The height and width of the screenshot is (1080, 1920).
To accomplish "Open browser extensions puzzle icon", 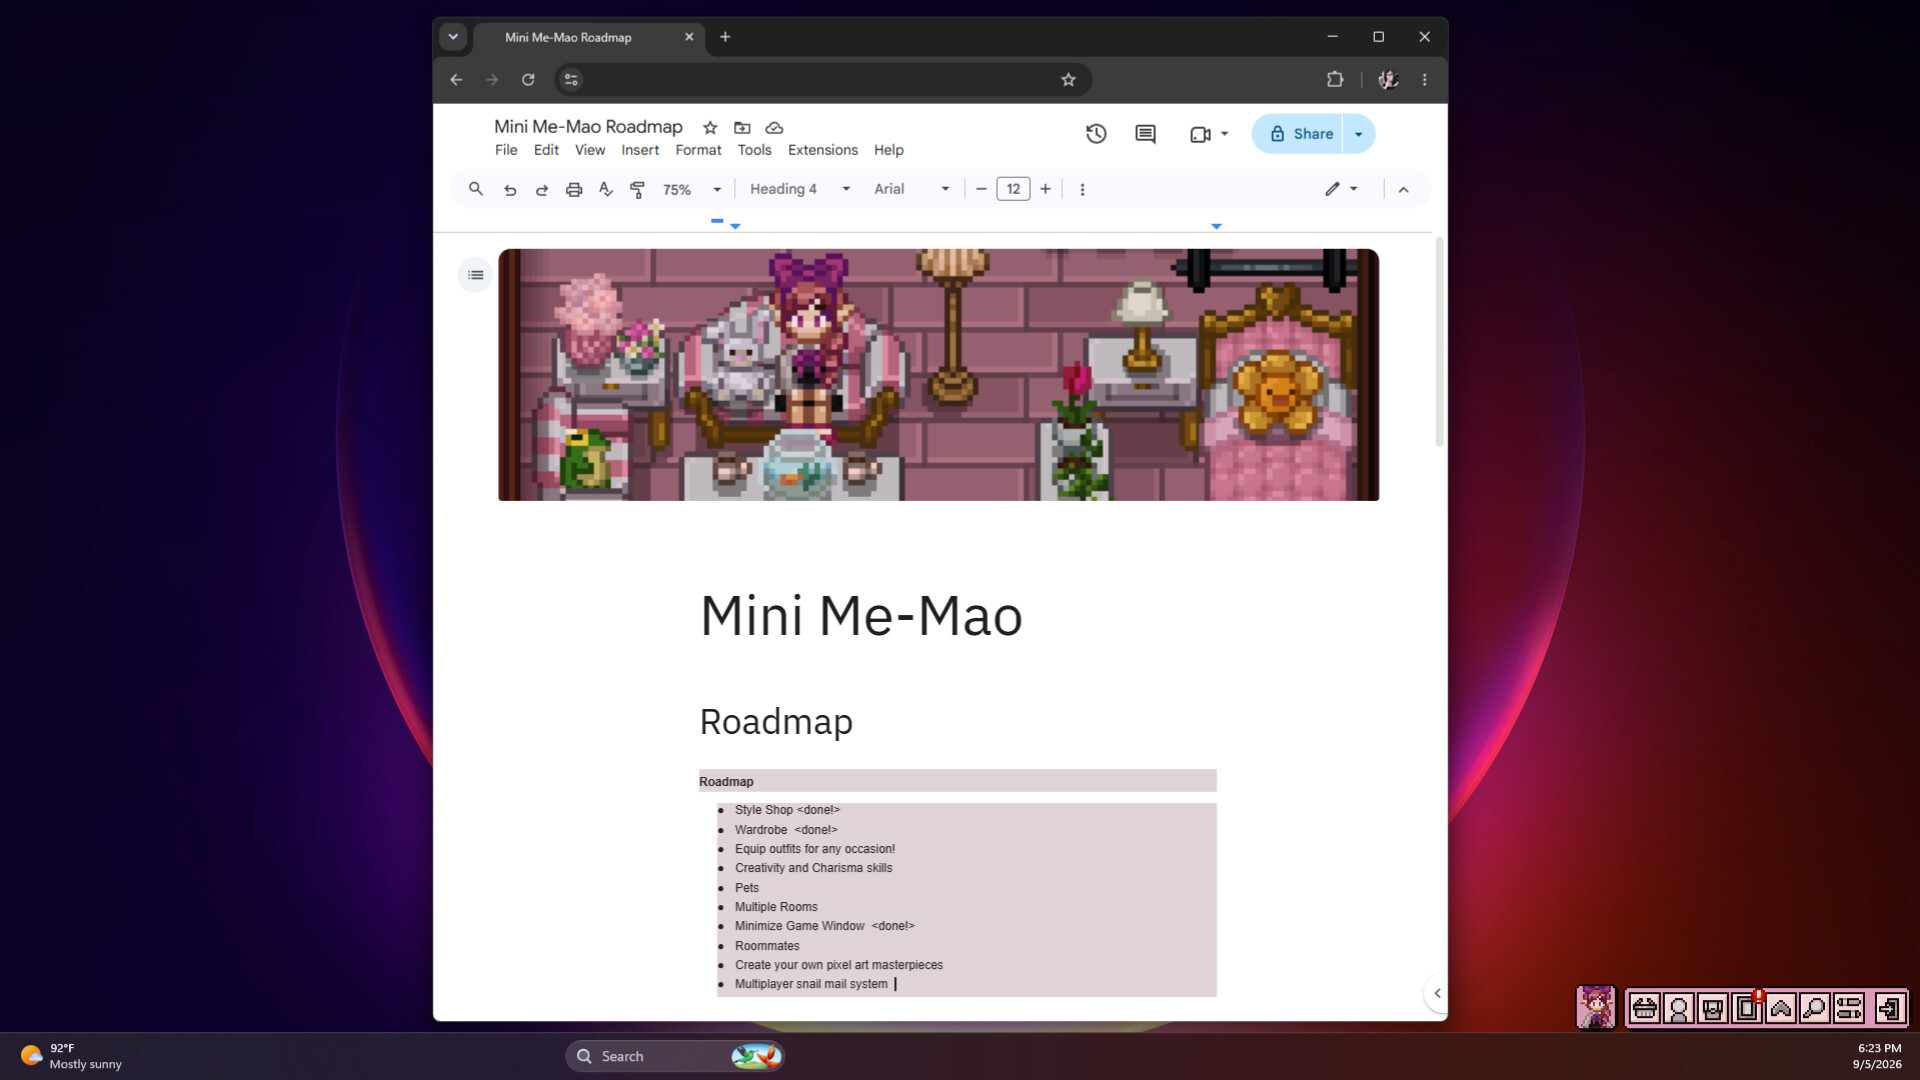I will pos(1335,80).
